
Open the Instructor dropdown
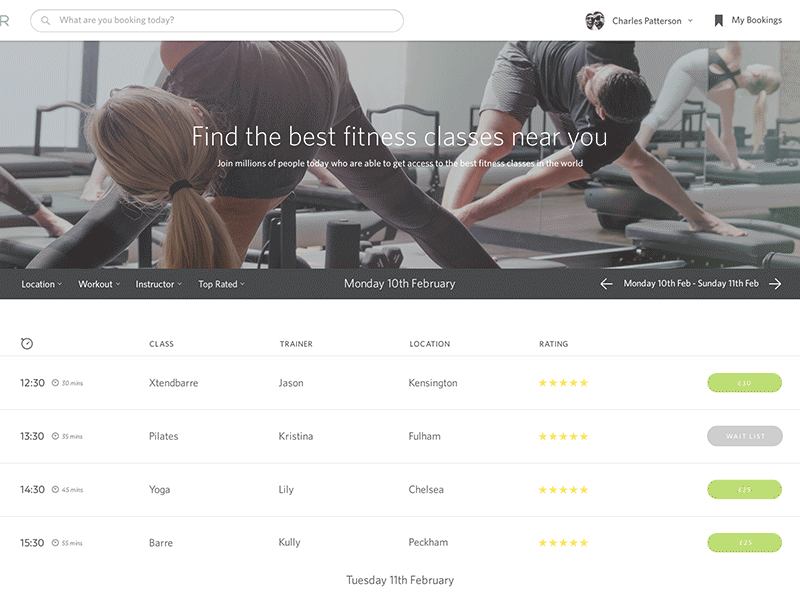158,284
